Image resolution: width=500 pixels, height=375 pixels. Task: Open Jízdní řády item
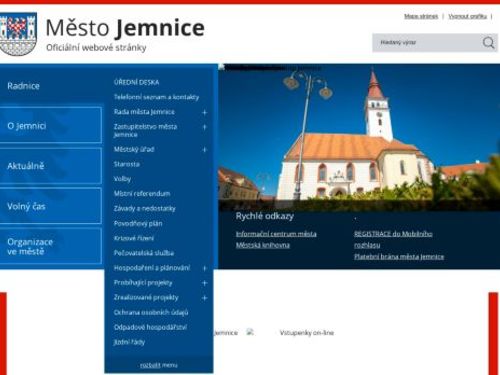pyautogui.click(x=129, y=342)
